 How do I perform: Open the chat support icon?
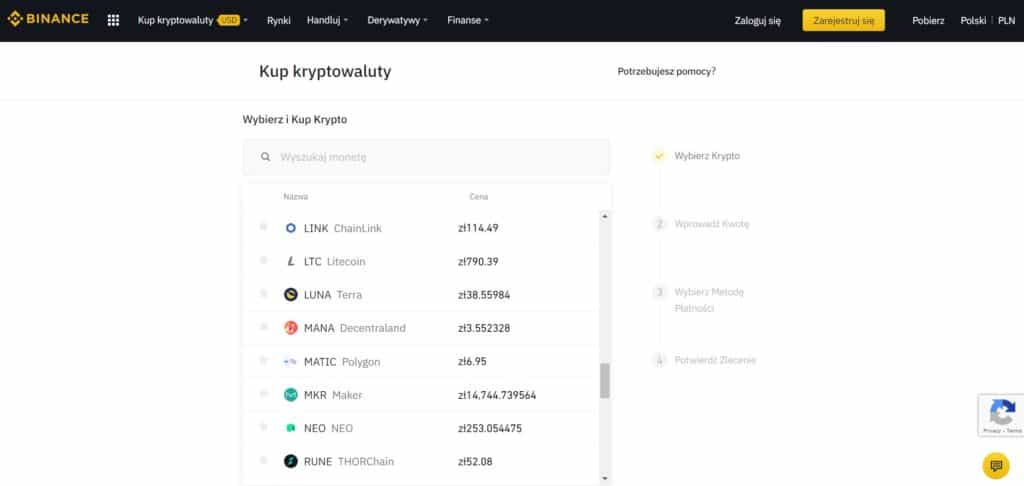tap(996, 466)
